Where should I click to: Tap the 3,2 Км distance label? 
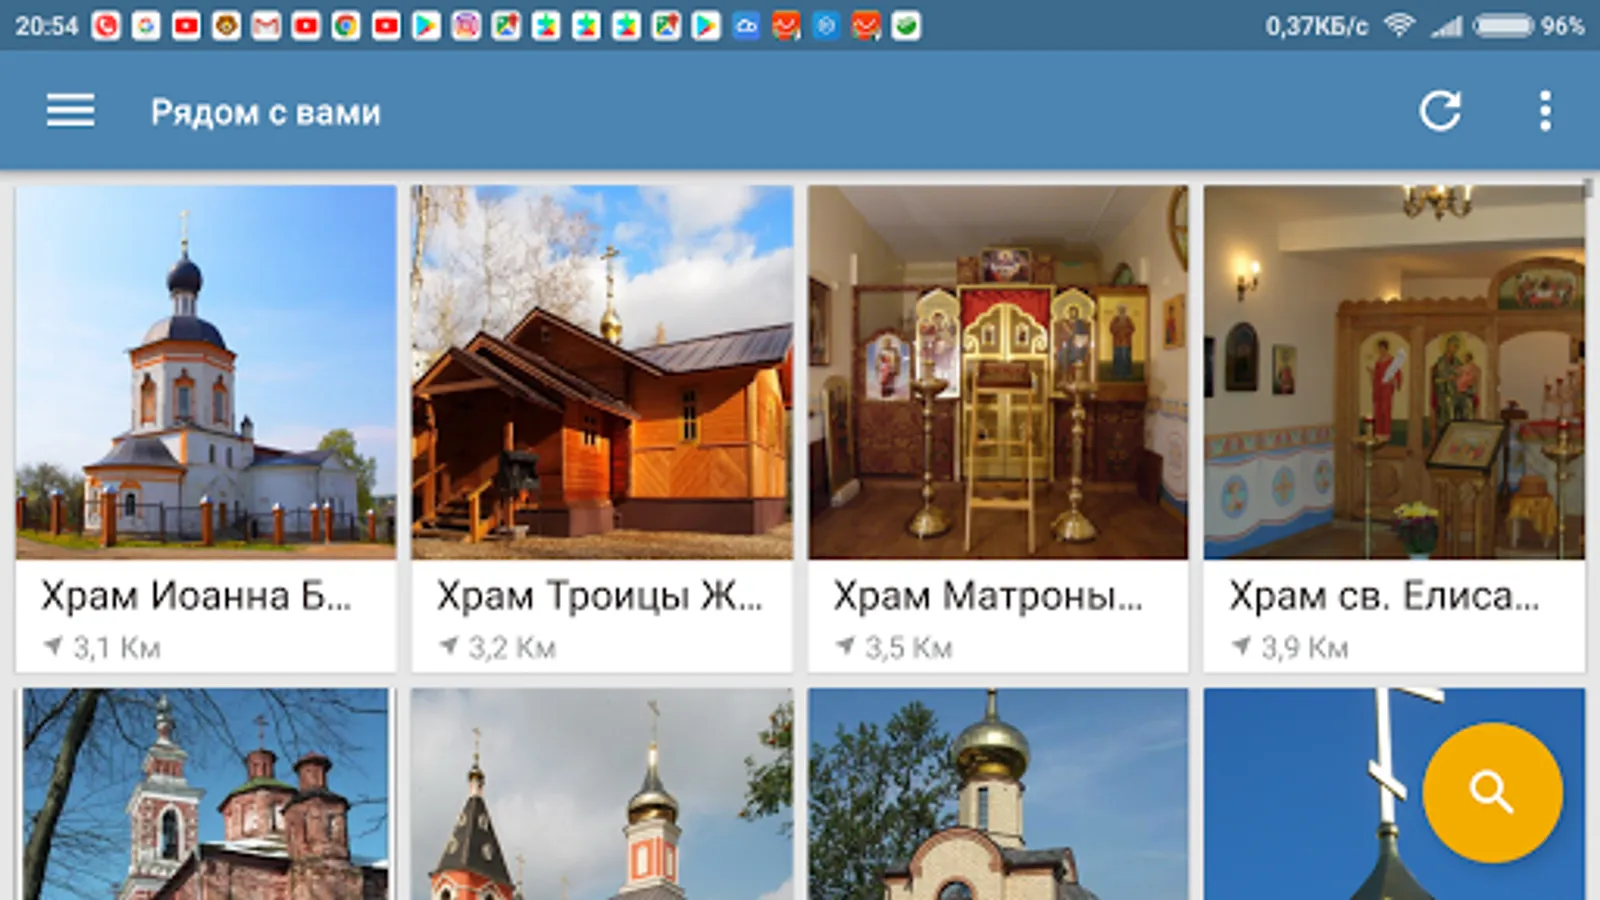click(x=513, y=648)
